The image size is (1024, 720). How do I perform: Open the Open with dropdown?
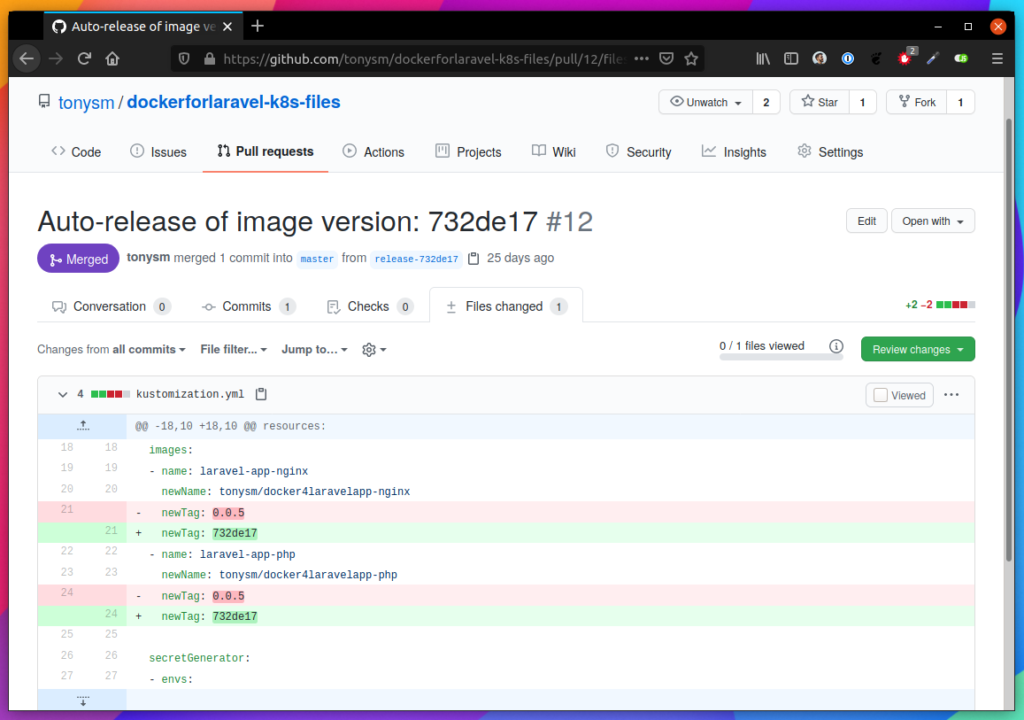[933, 221]
